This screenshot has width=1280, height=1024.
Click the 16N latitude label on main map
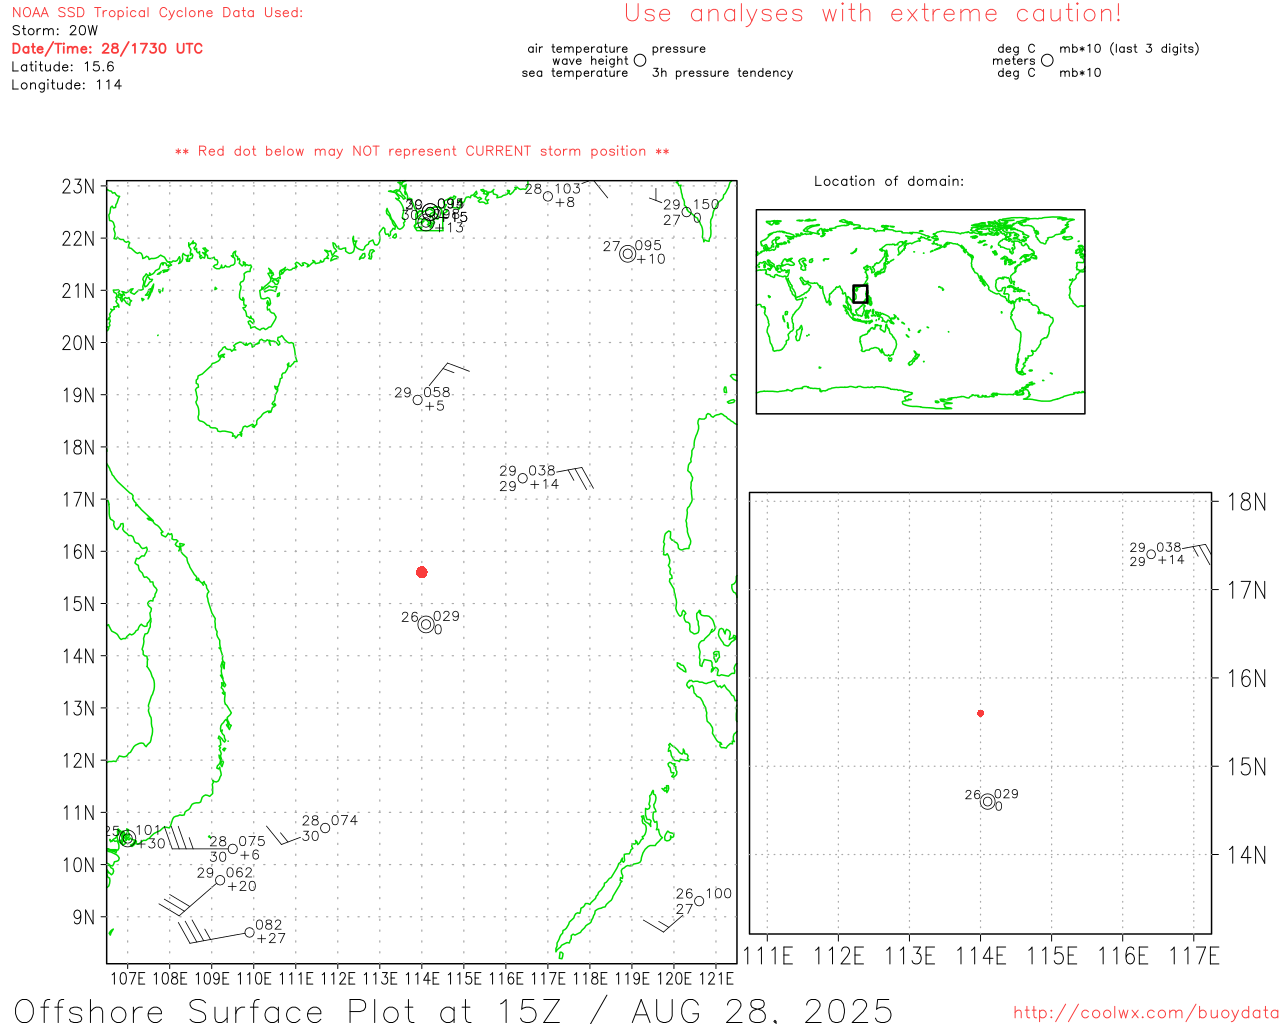tap(78, 552)
